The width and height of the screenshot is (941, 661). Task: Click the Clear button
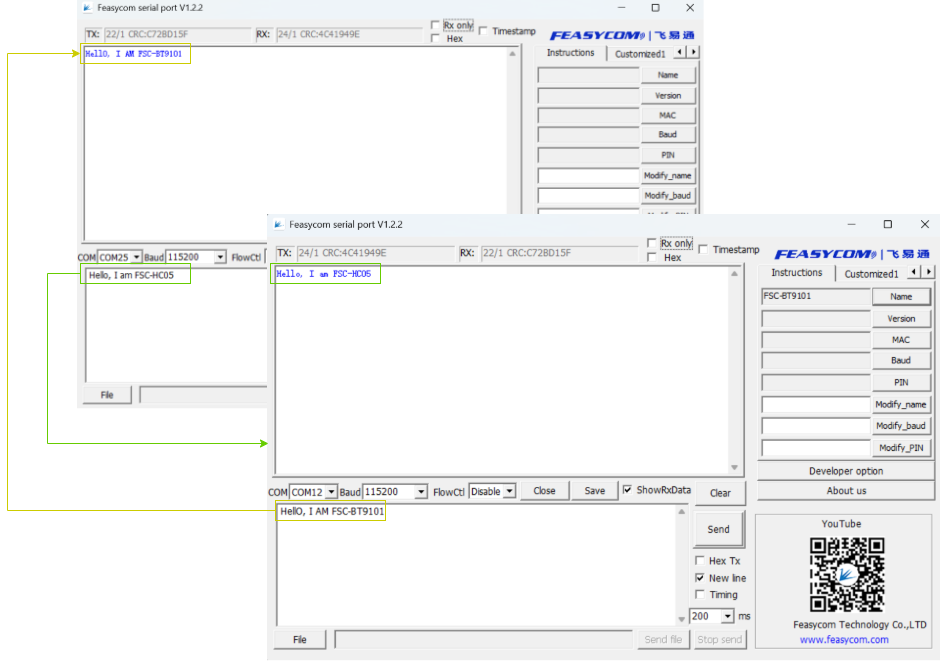click(x=719, y=492)
